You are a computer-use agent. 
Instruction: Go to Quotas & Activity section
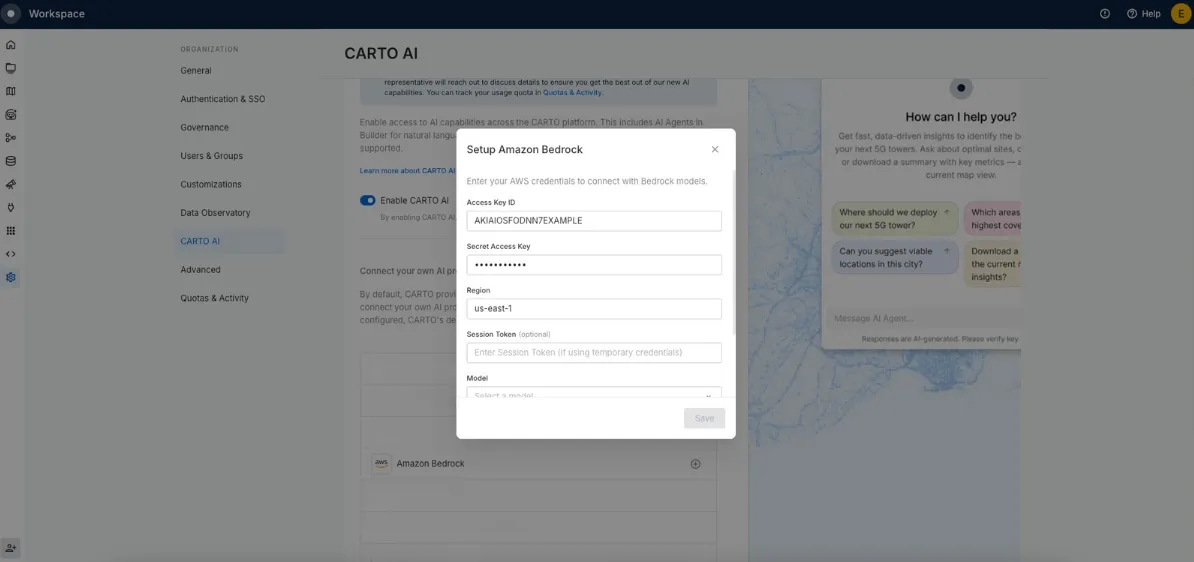tap(214, 298)
